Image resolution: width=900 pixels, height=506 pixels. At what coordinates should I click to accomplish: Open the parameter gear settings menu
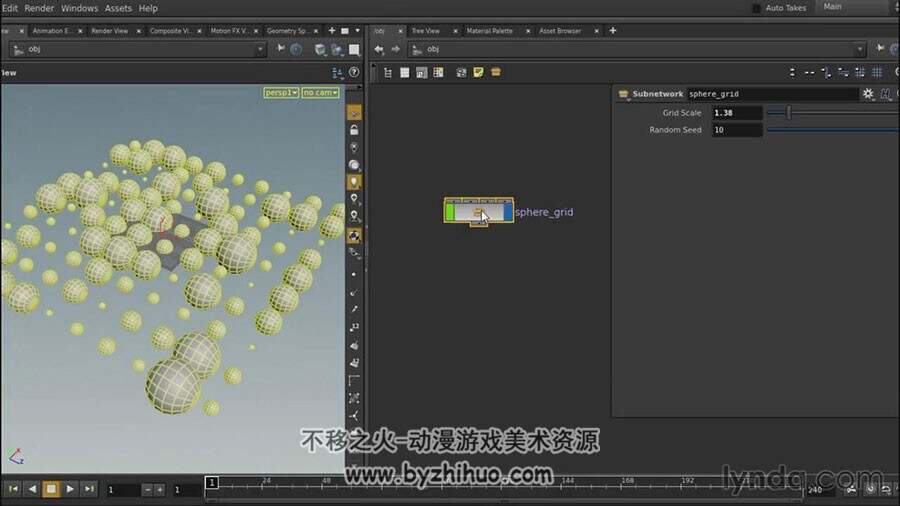tap(868, 94)
